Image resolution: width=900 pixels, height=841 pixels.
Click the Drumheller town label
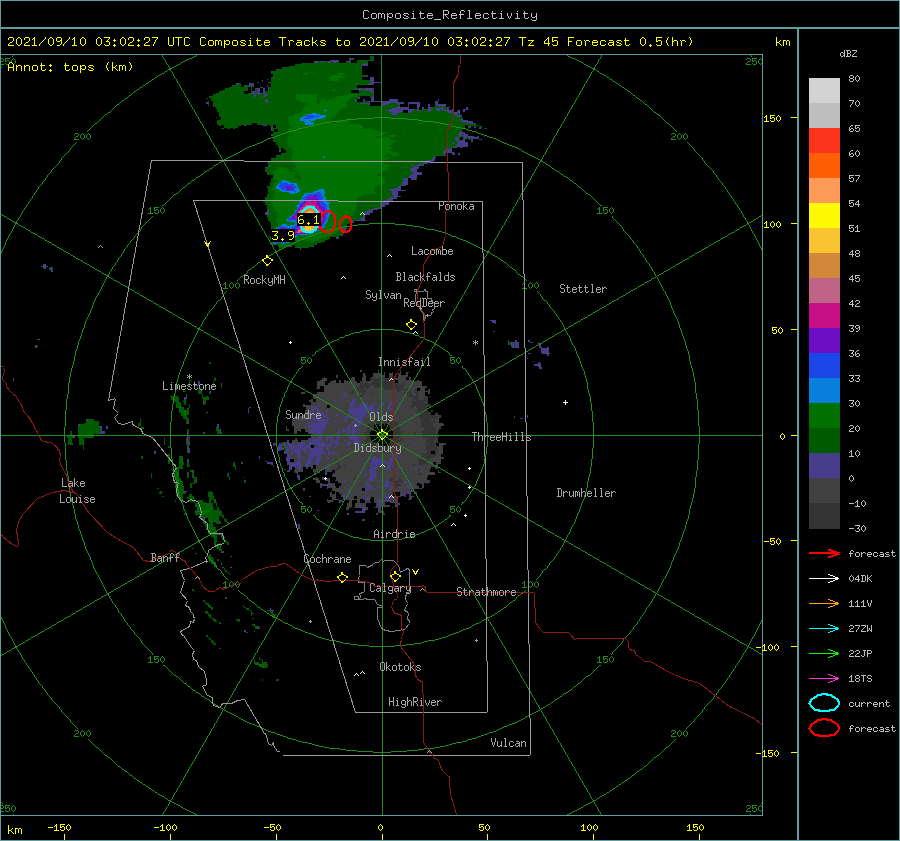pyautogui.click(x=586, y=493)
